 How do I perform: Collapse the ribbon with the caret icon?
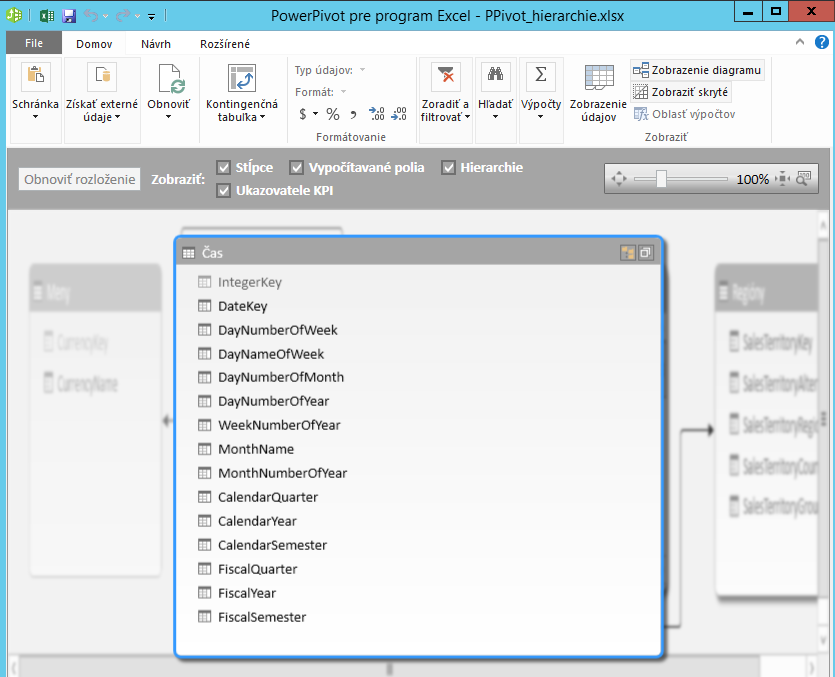tap(800, 42)
